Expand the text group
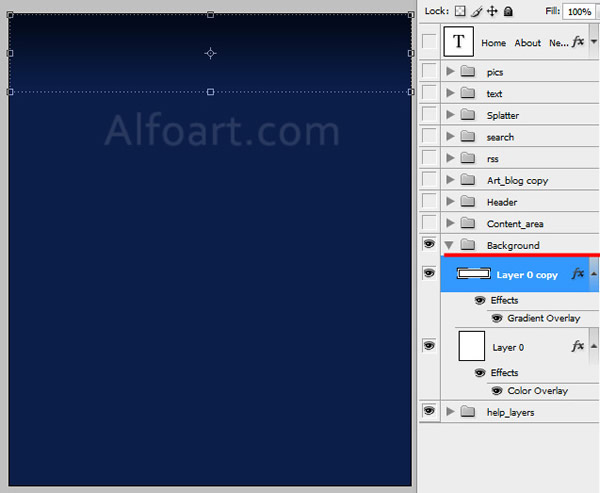The height and width of the screenshot is (493, 600). click(450, 93)
